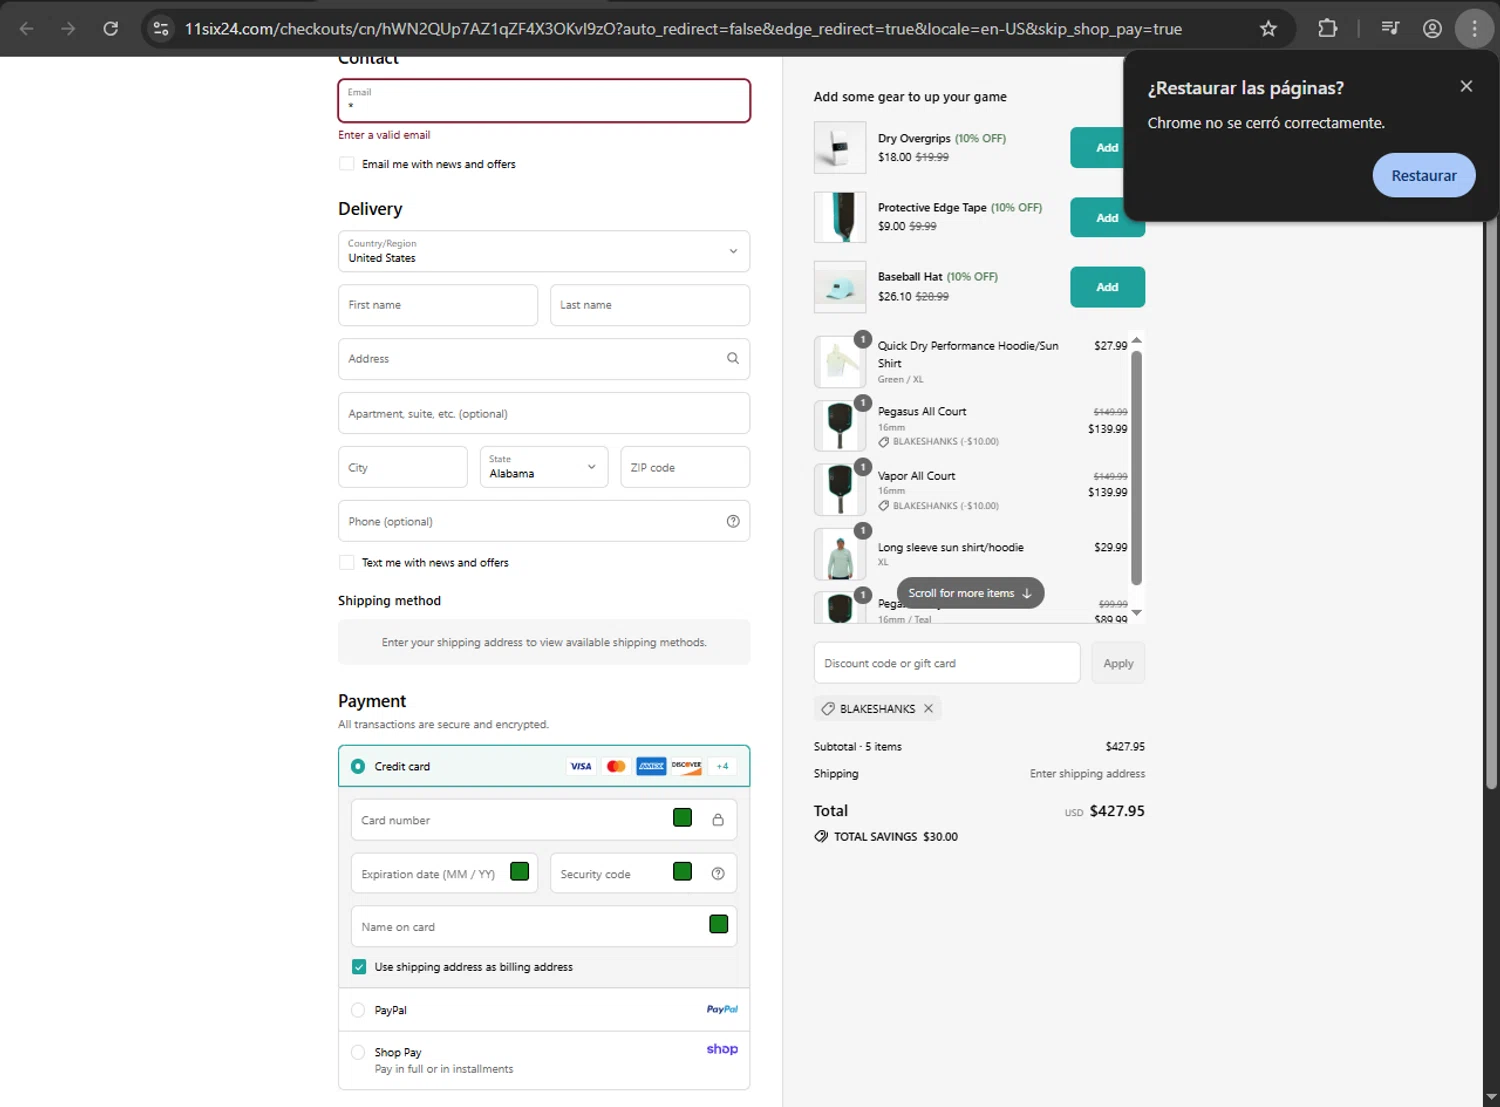Click the ZIP code field
The image size is (1500, 1107).
(685, 467)
